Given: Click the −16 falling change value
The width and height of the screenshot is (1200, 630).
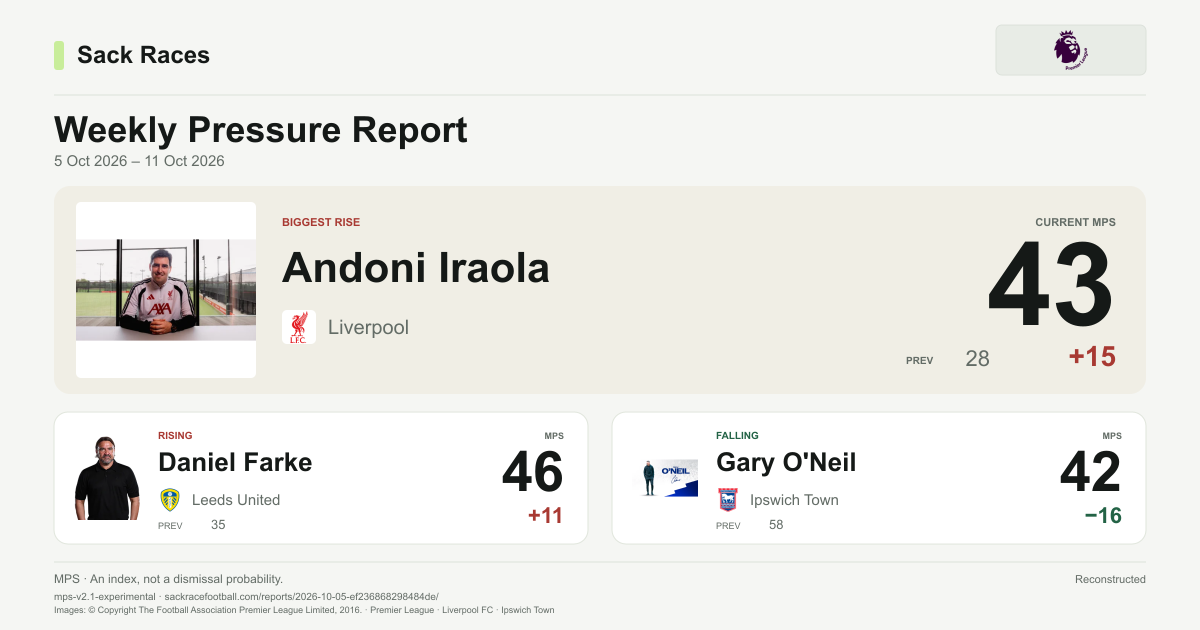Looking at the screenshot, I should (x=1103, y=516).
